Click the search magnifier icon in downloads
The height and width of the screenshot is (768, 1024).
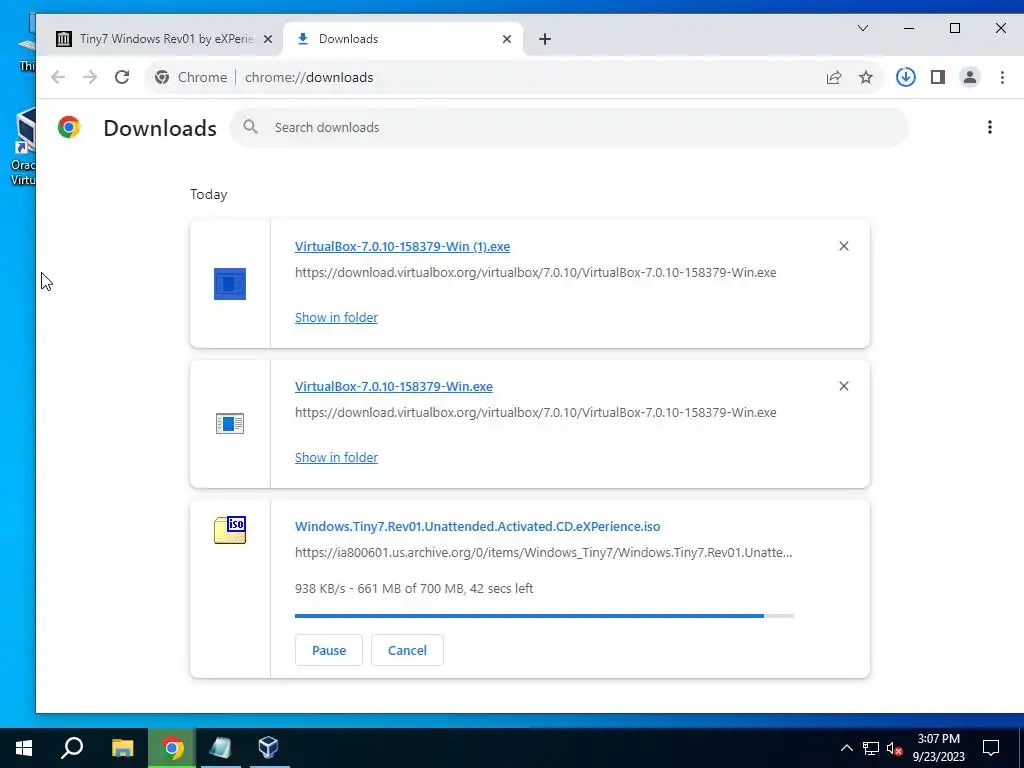tap(251, 127)
